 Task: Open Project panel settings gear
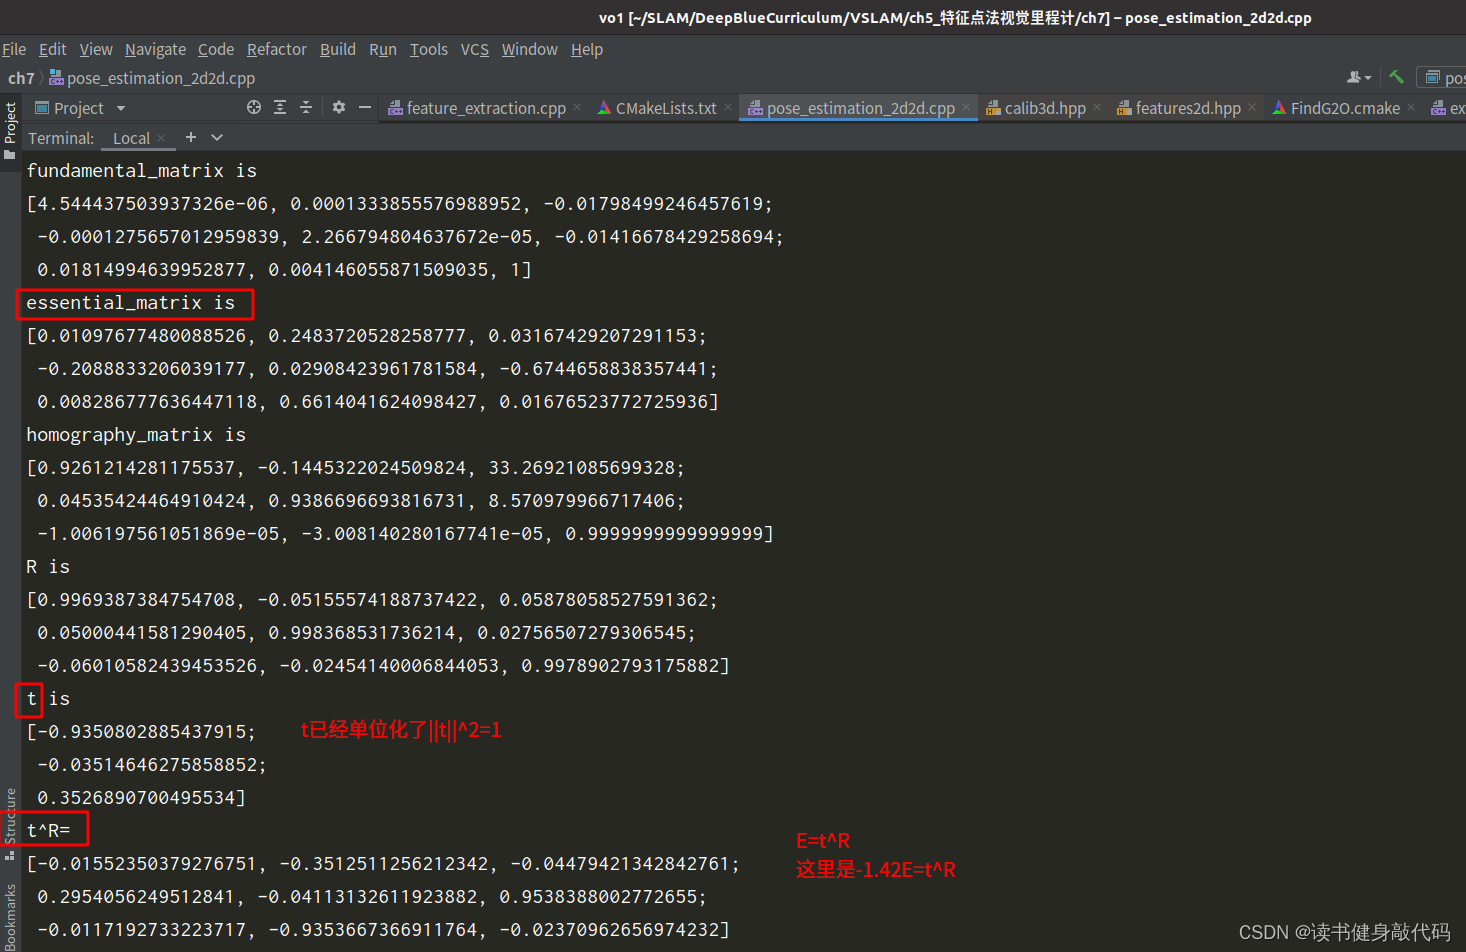(x=339, y=107)
